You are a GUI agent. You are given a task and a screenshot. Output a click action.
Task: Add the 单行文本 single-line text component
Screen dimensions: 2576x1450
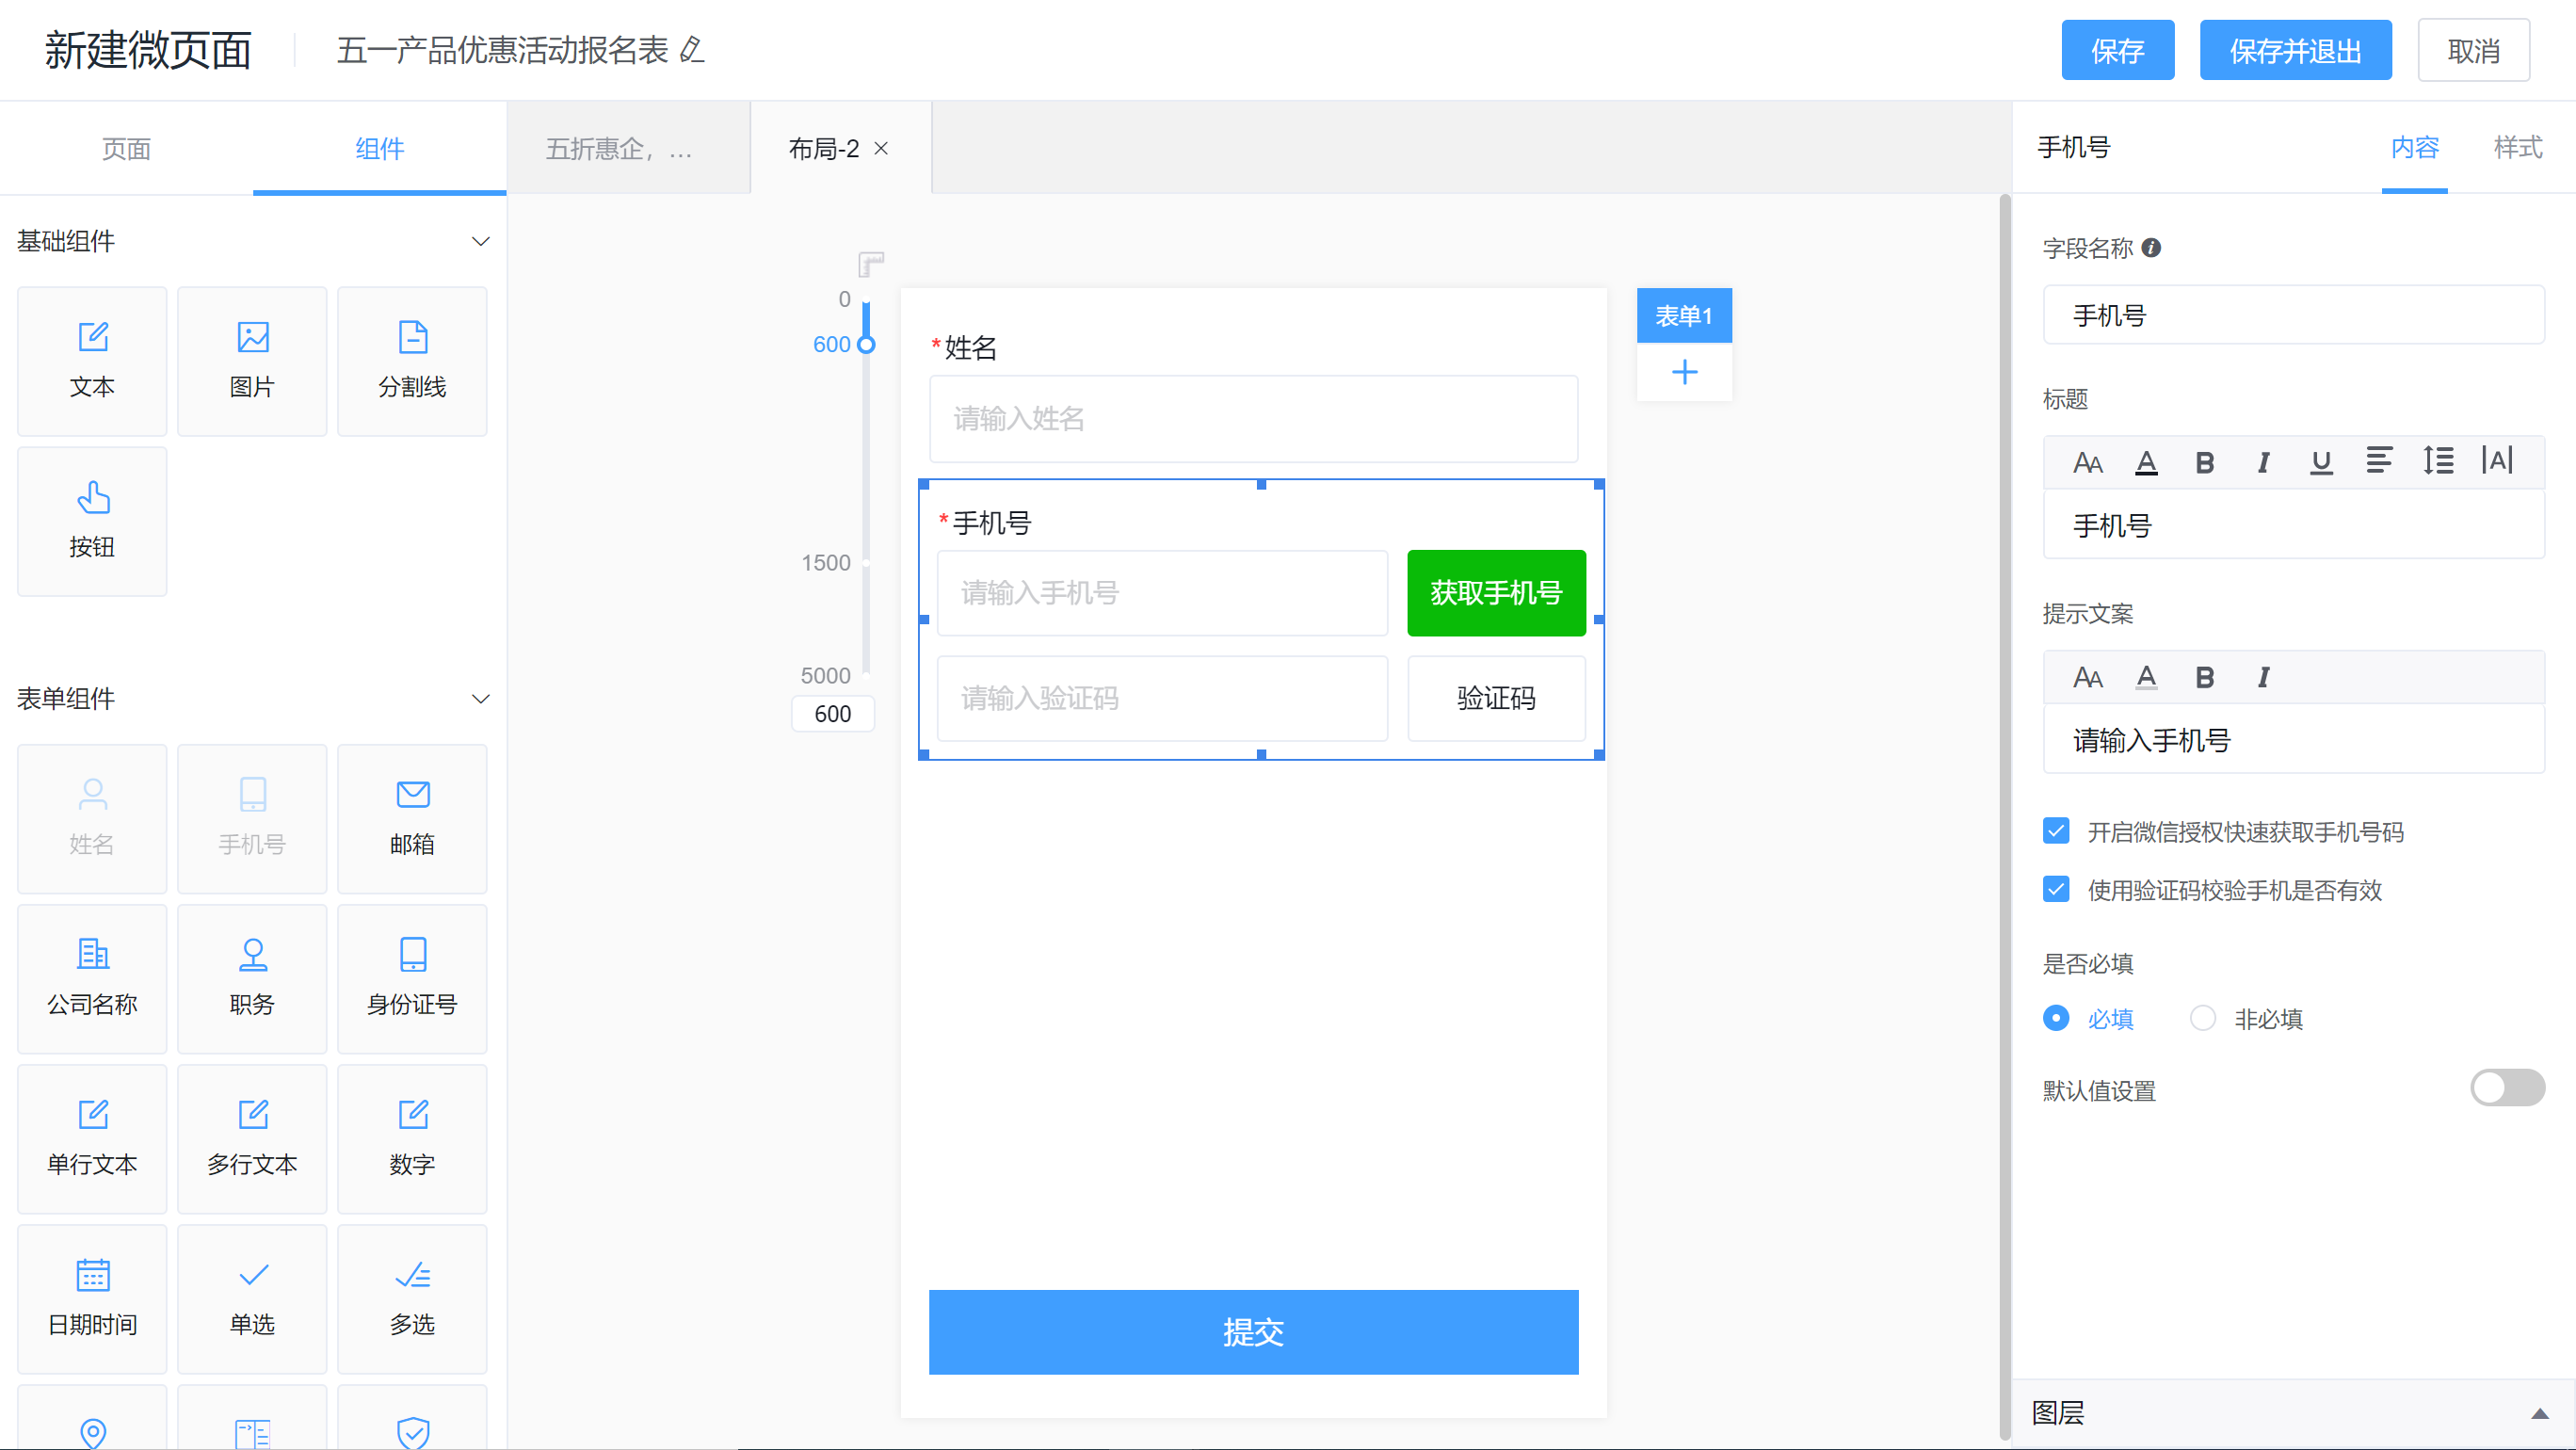[92, 1138]
